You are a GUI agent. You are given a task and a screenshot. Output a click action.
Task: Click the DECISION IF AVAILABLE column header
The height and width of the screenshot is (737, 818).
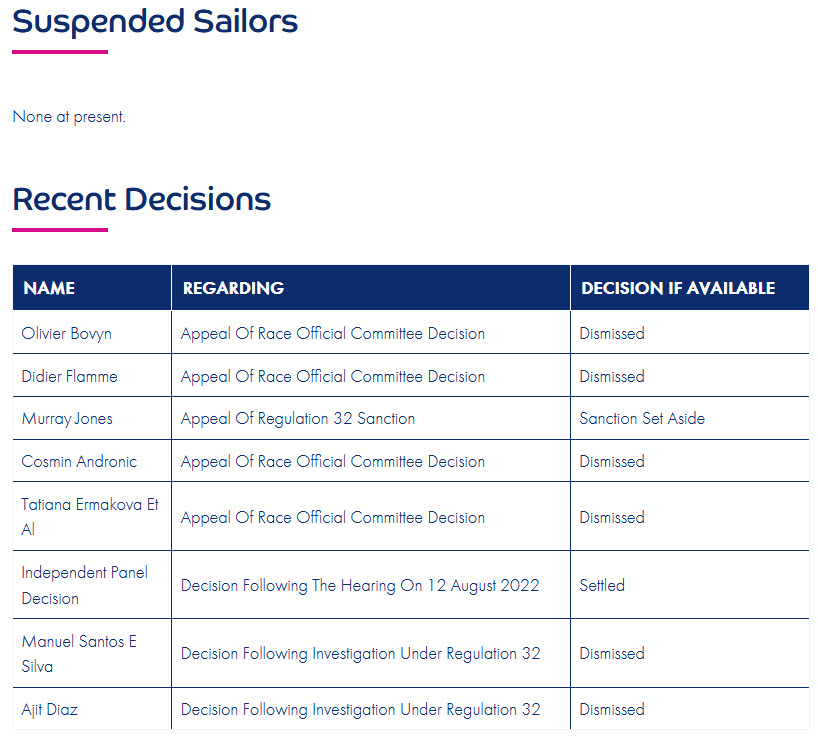[x=678, y=288]
